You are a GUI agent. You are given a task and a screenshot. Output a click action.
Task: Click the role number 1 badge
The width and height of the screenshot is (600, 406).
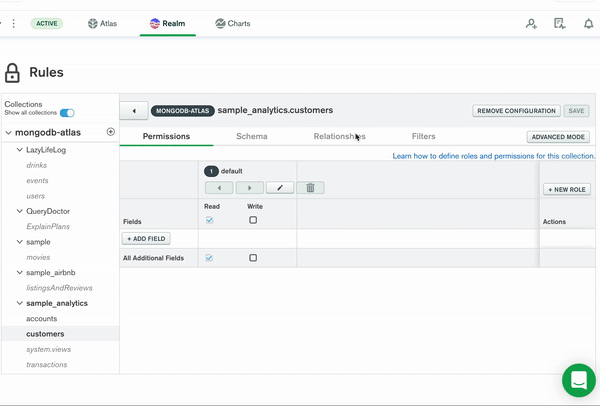point(211,171)
